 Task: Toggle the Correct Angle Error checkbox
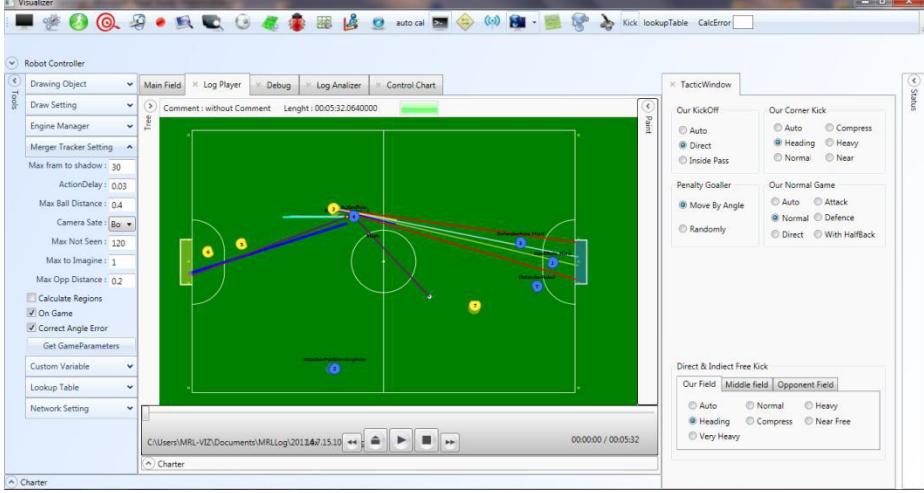pyautogui.click(x=32, y=328)
